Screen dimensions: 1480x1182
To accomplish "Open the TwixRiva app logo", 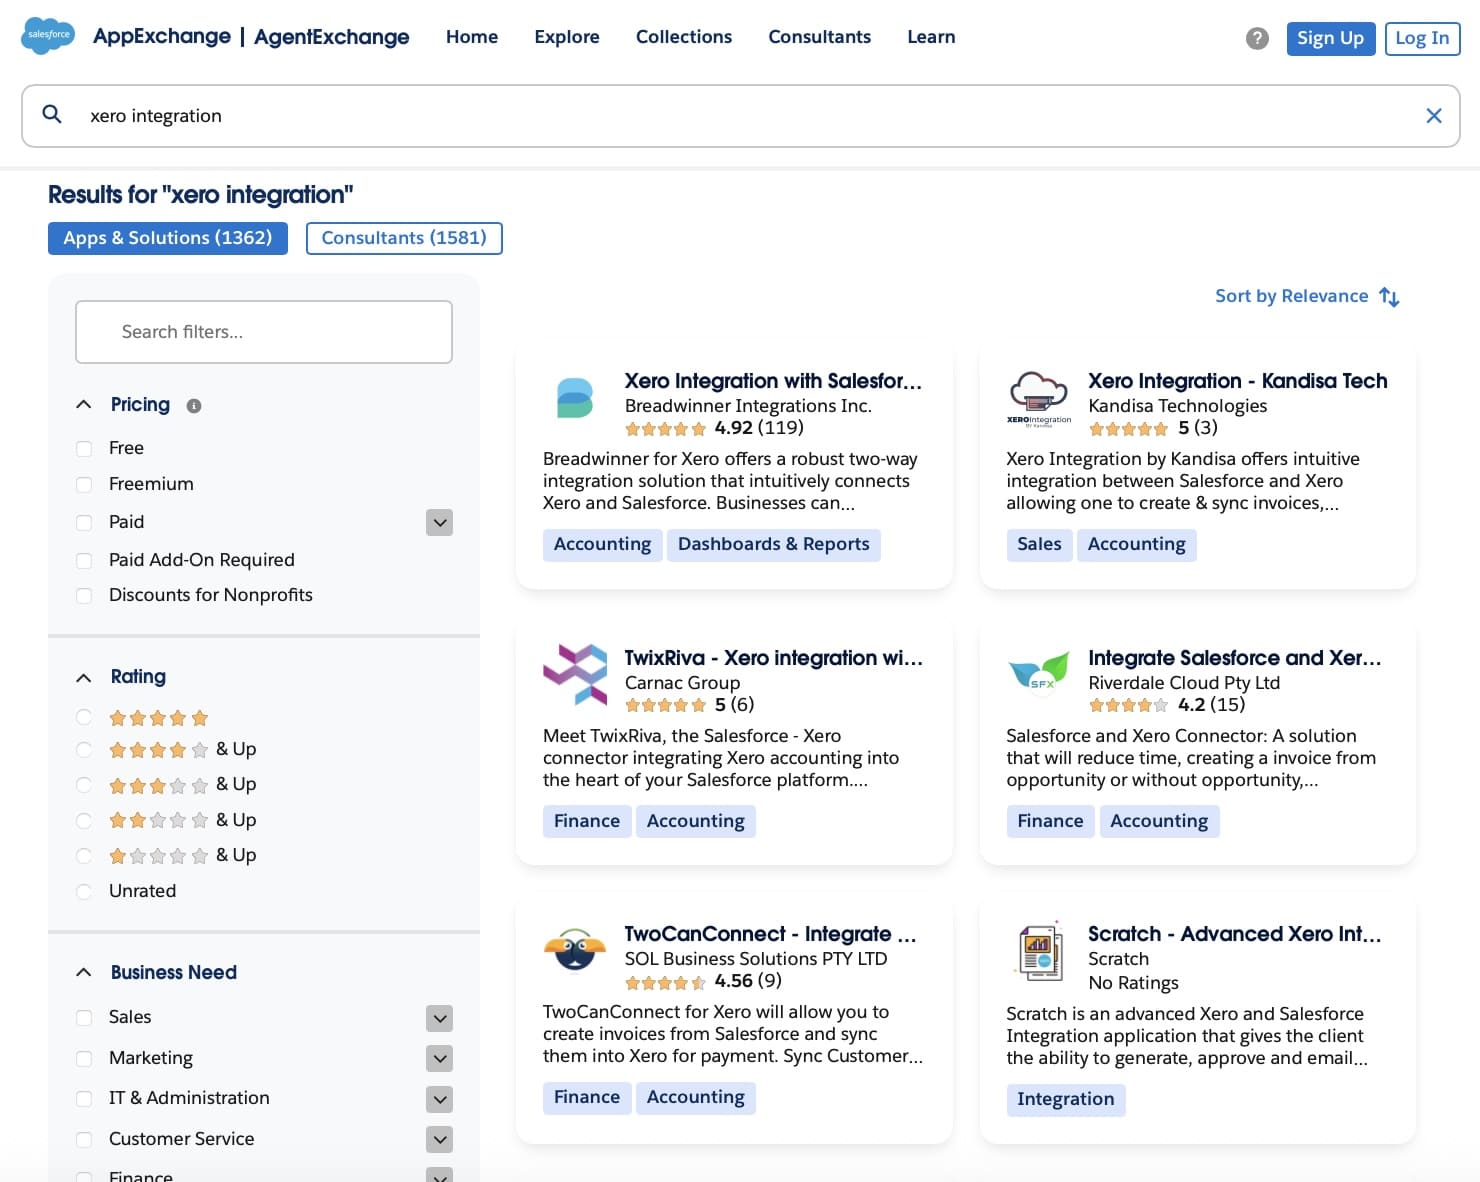I will tap(575, 674).
